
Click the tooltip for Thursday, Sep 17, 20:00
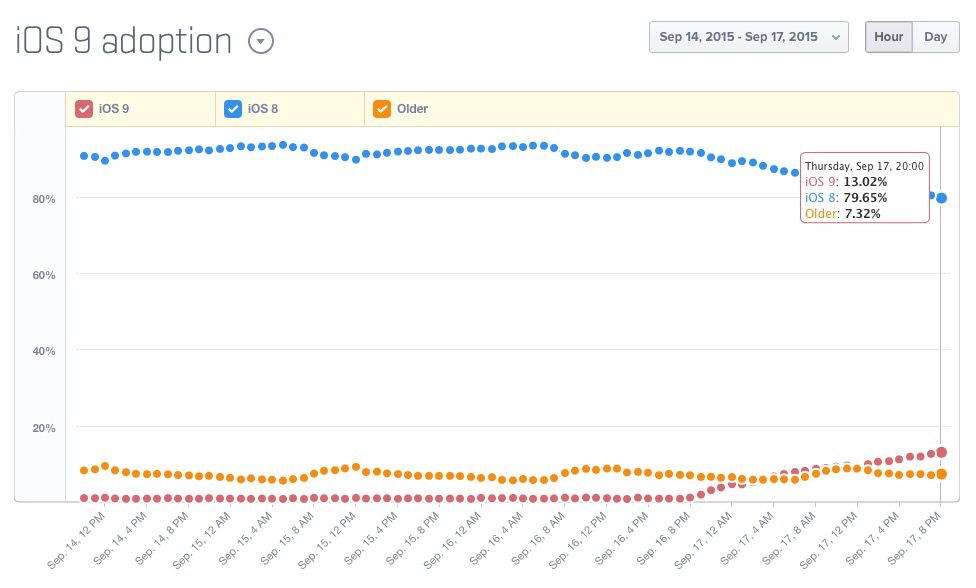[865, 188]
